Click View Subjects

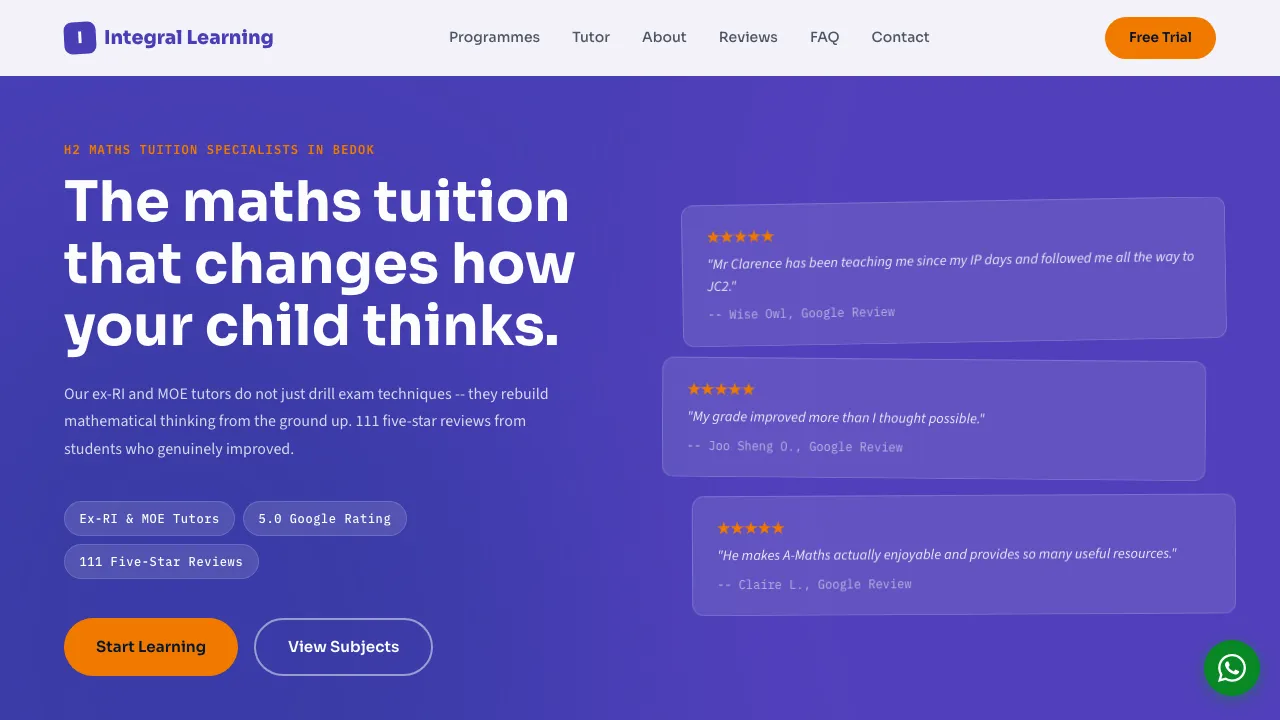click(x=343, y=647)
